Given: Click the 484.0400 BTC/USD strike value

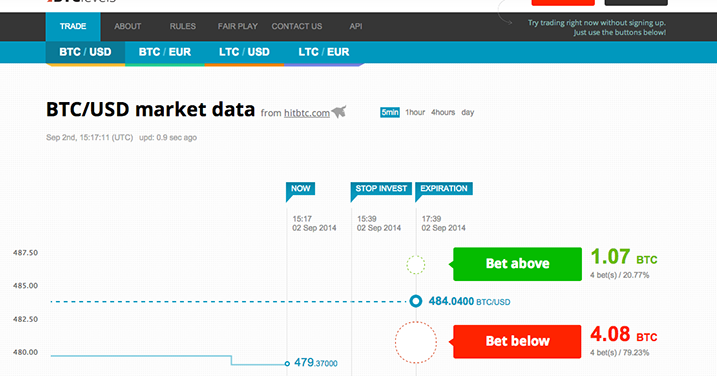Looking at the screenshot, I should (469, 301).
